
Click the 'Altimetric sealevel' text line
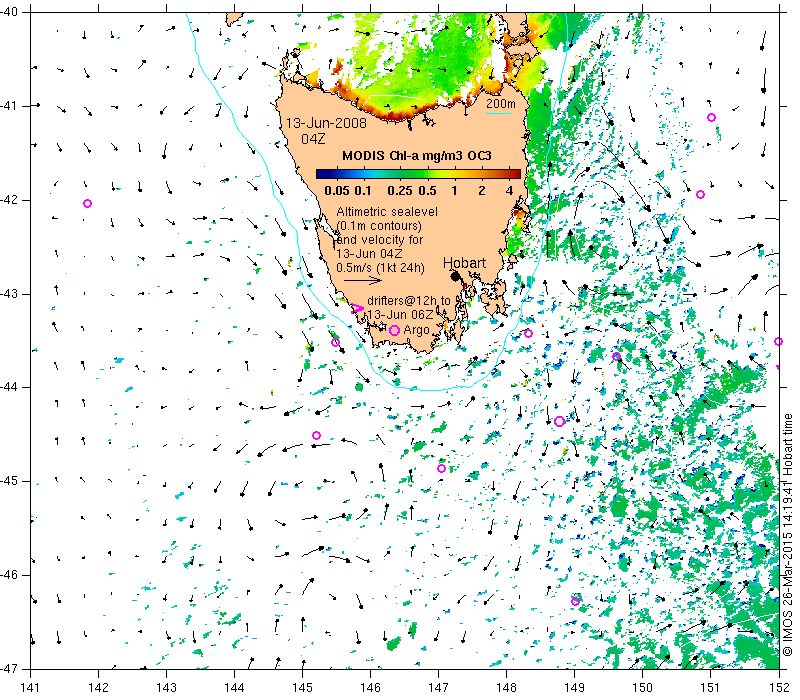[x=387, y=211]
